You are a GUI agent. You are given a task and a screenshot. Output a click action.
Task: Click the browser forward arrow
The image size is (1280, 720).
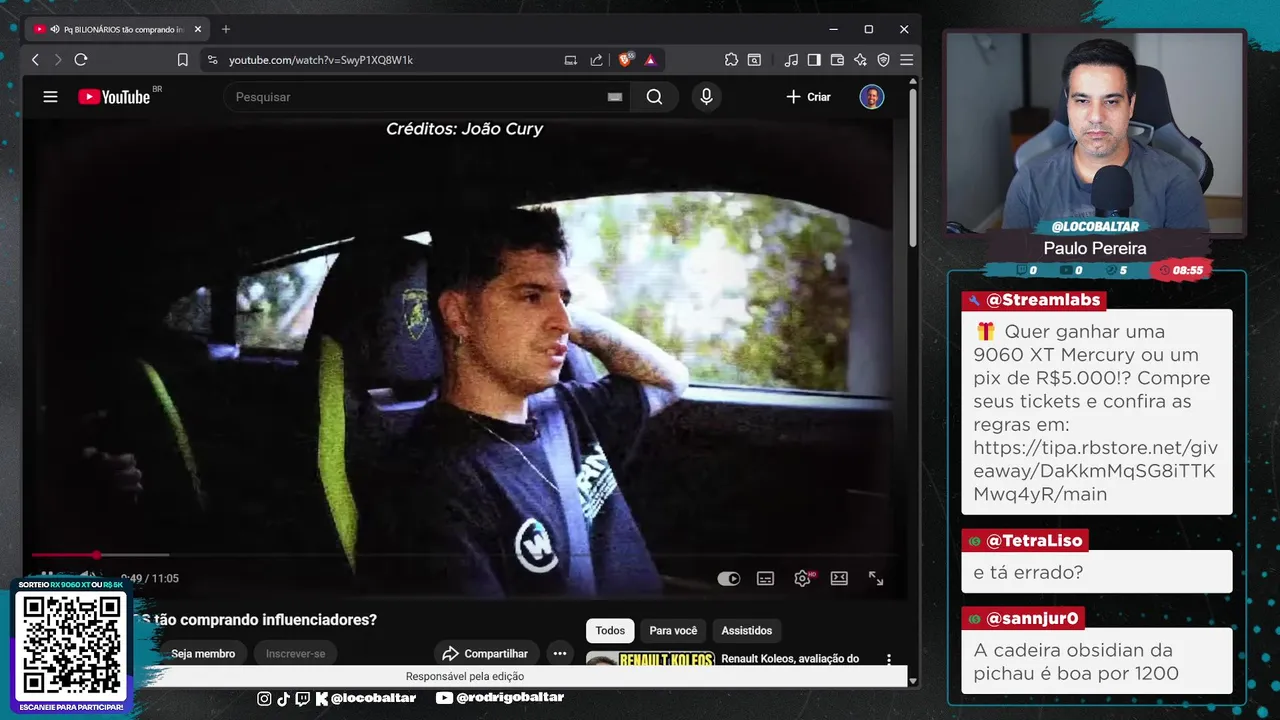(58, 60)
